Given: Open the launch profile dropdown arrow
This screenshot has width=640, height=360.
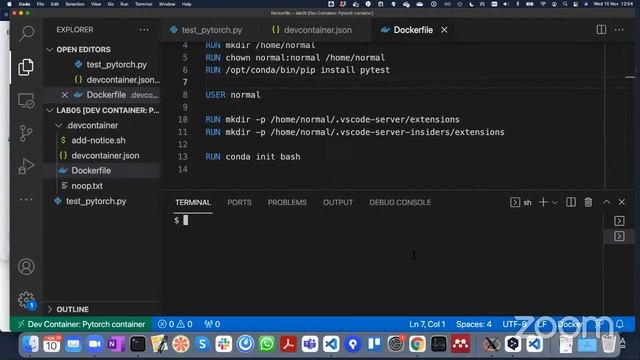Looking at the screenshot, I should point(555,202).
